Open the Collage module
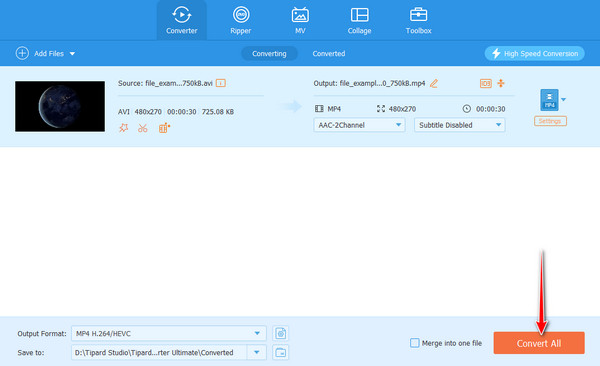Viewport: 600px width, 366px height. pos(359,20)
